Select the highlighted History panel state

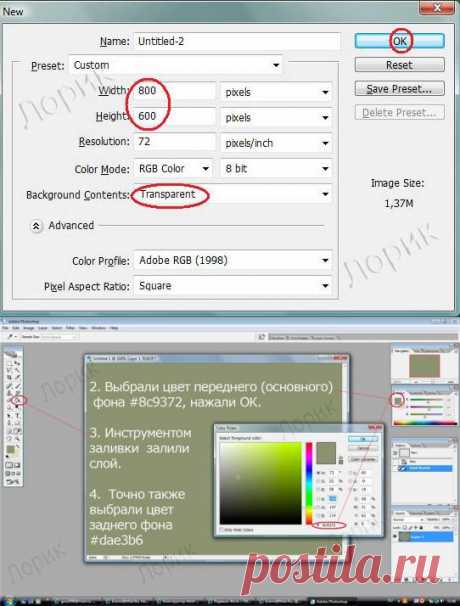(427, 468)
